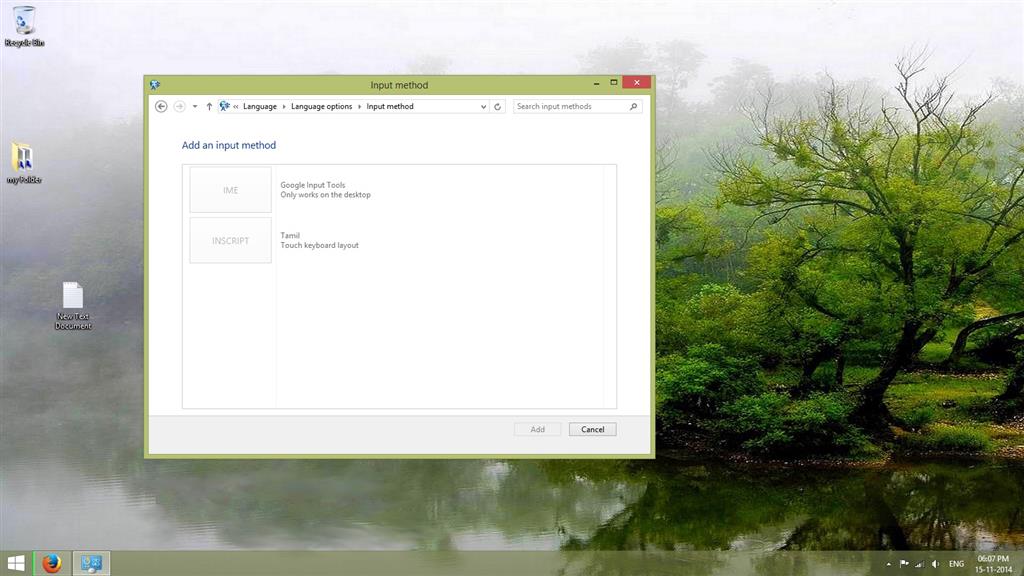
Task: Launch Firefox from the taskbar
Action: click(51, 563)
